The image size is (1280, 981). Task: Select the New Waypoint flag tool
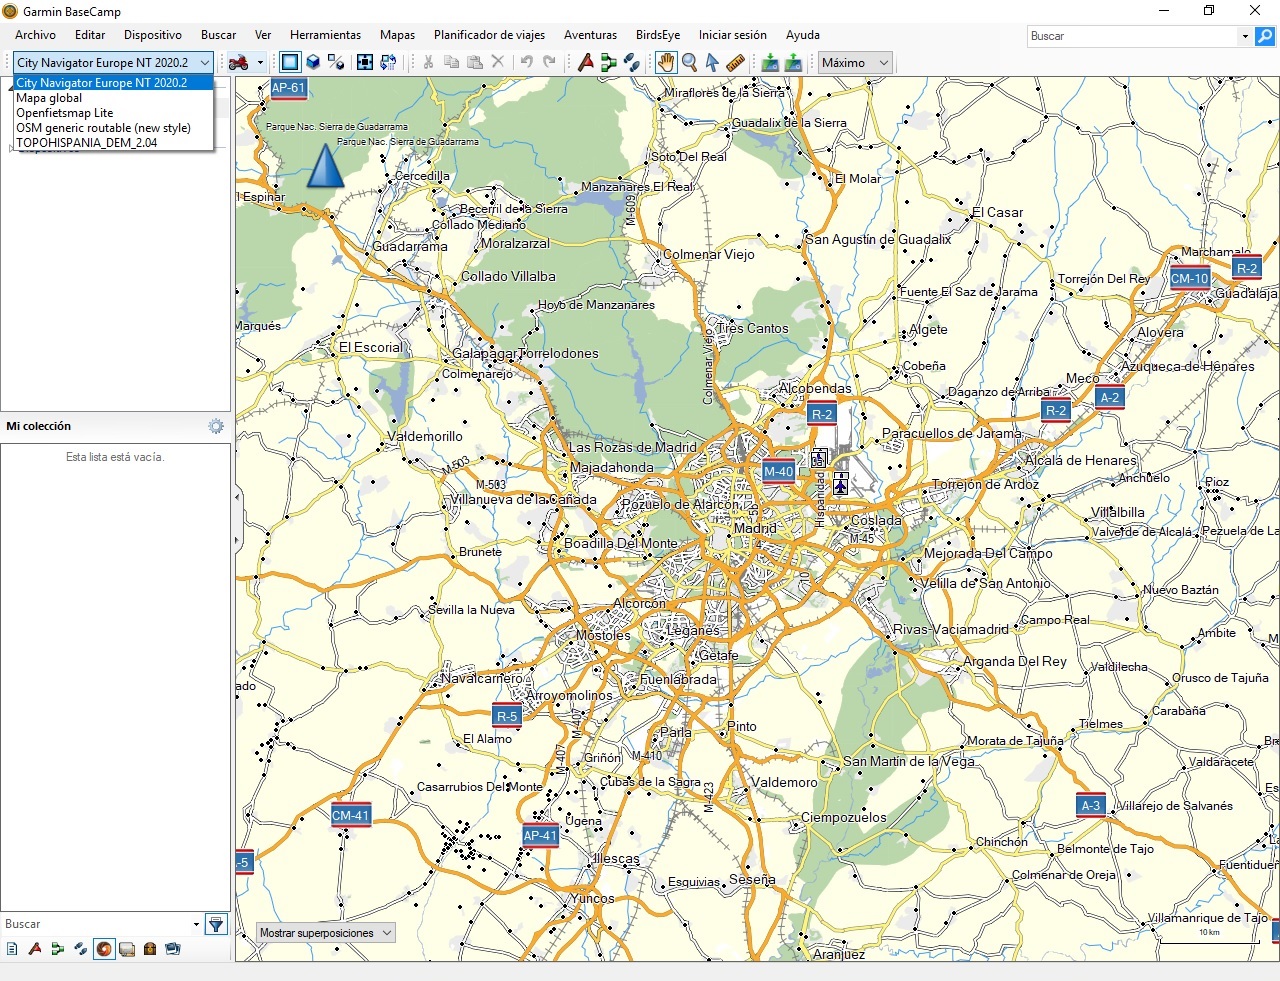pos(586,62)
